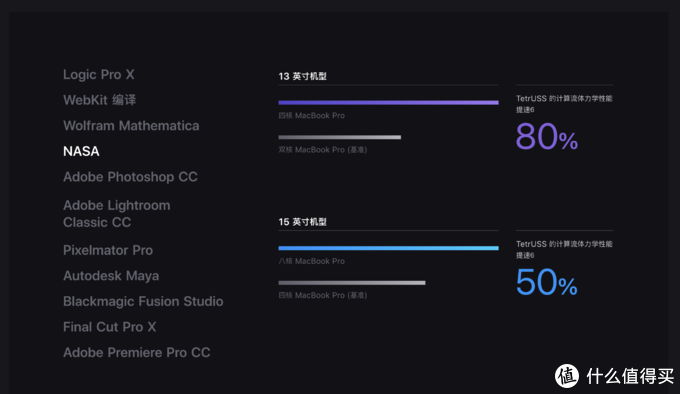680x394 pixels.
Task: Click the 50% blue figure
Action: (546, 282)
